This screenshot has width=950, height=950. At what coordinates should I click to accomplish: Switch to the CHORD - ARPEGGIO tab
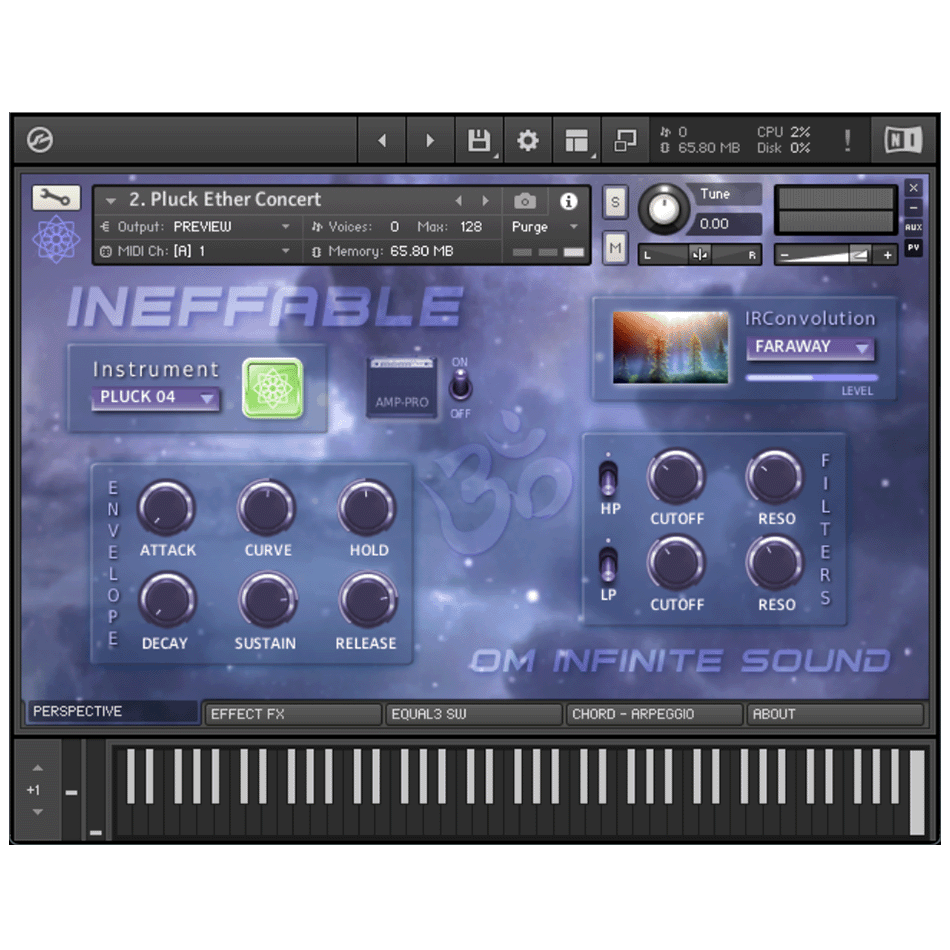point(654,714)
